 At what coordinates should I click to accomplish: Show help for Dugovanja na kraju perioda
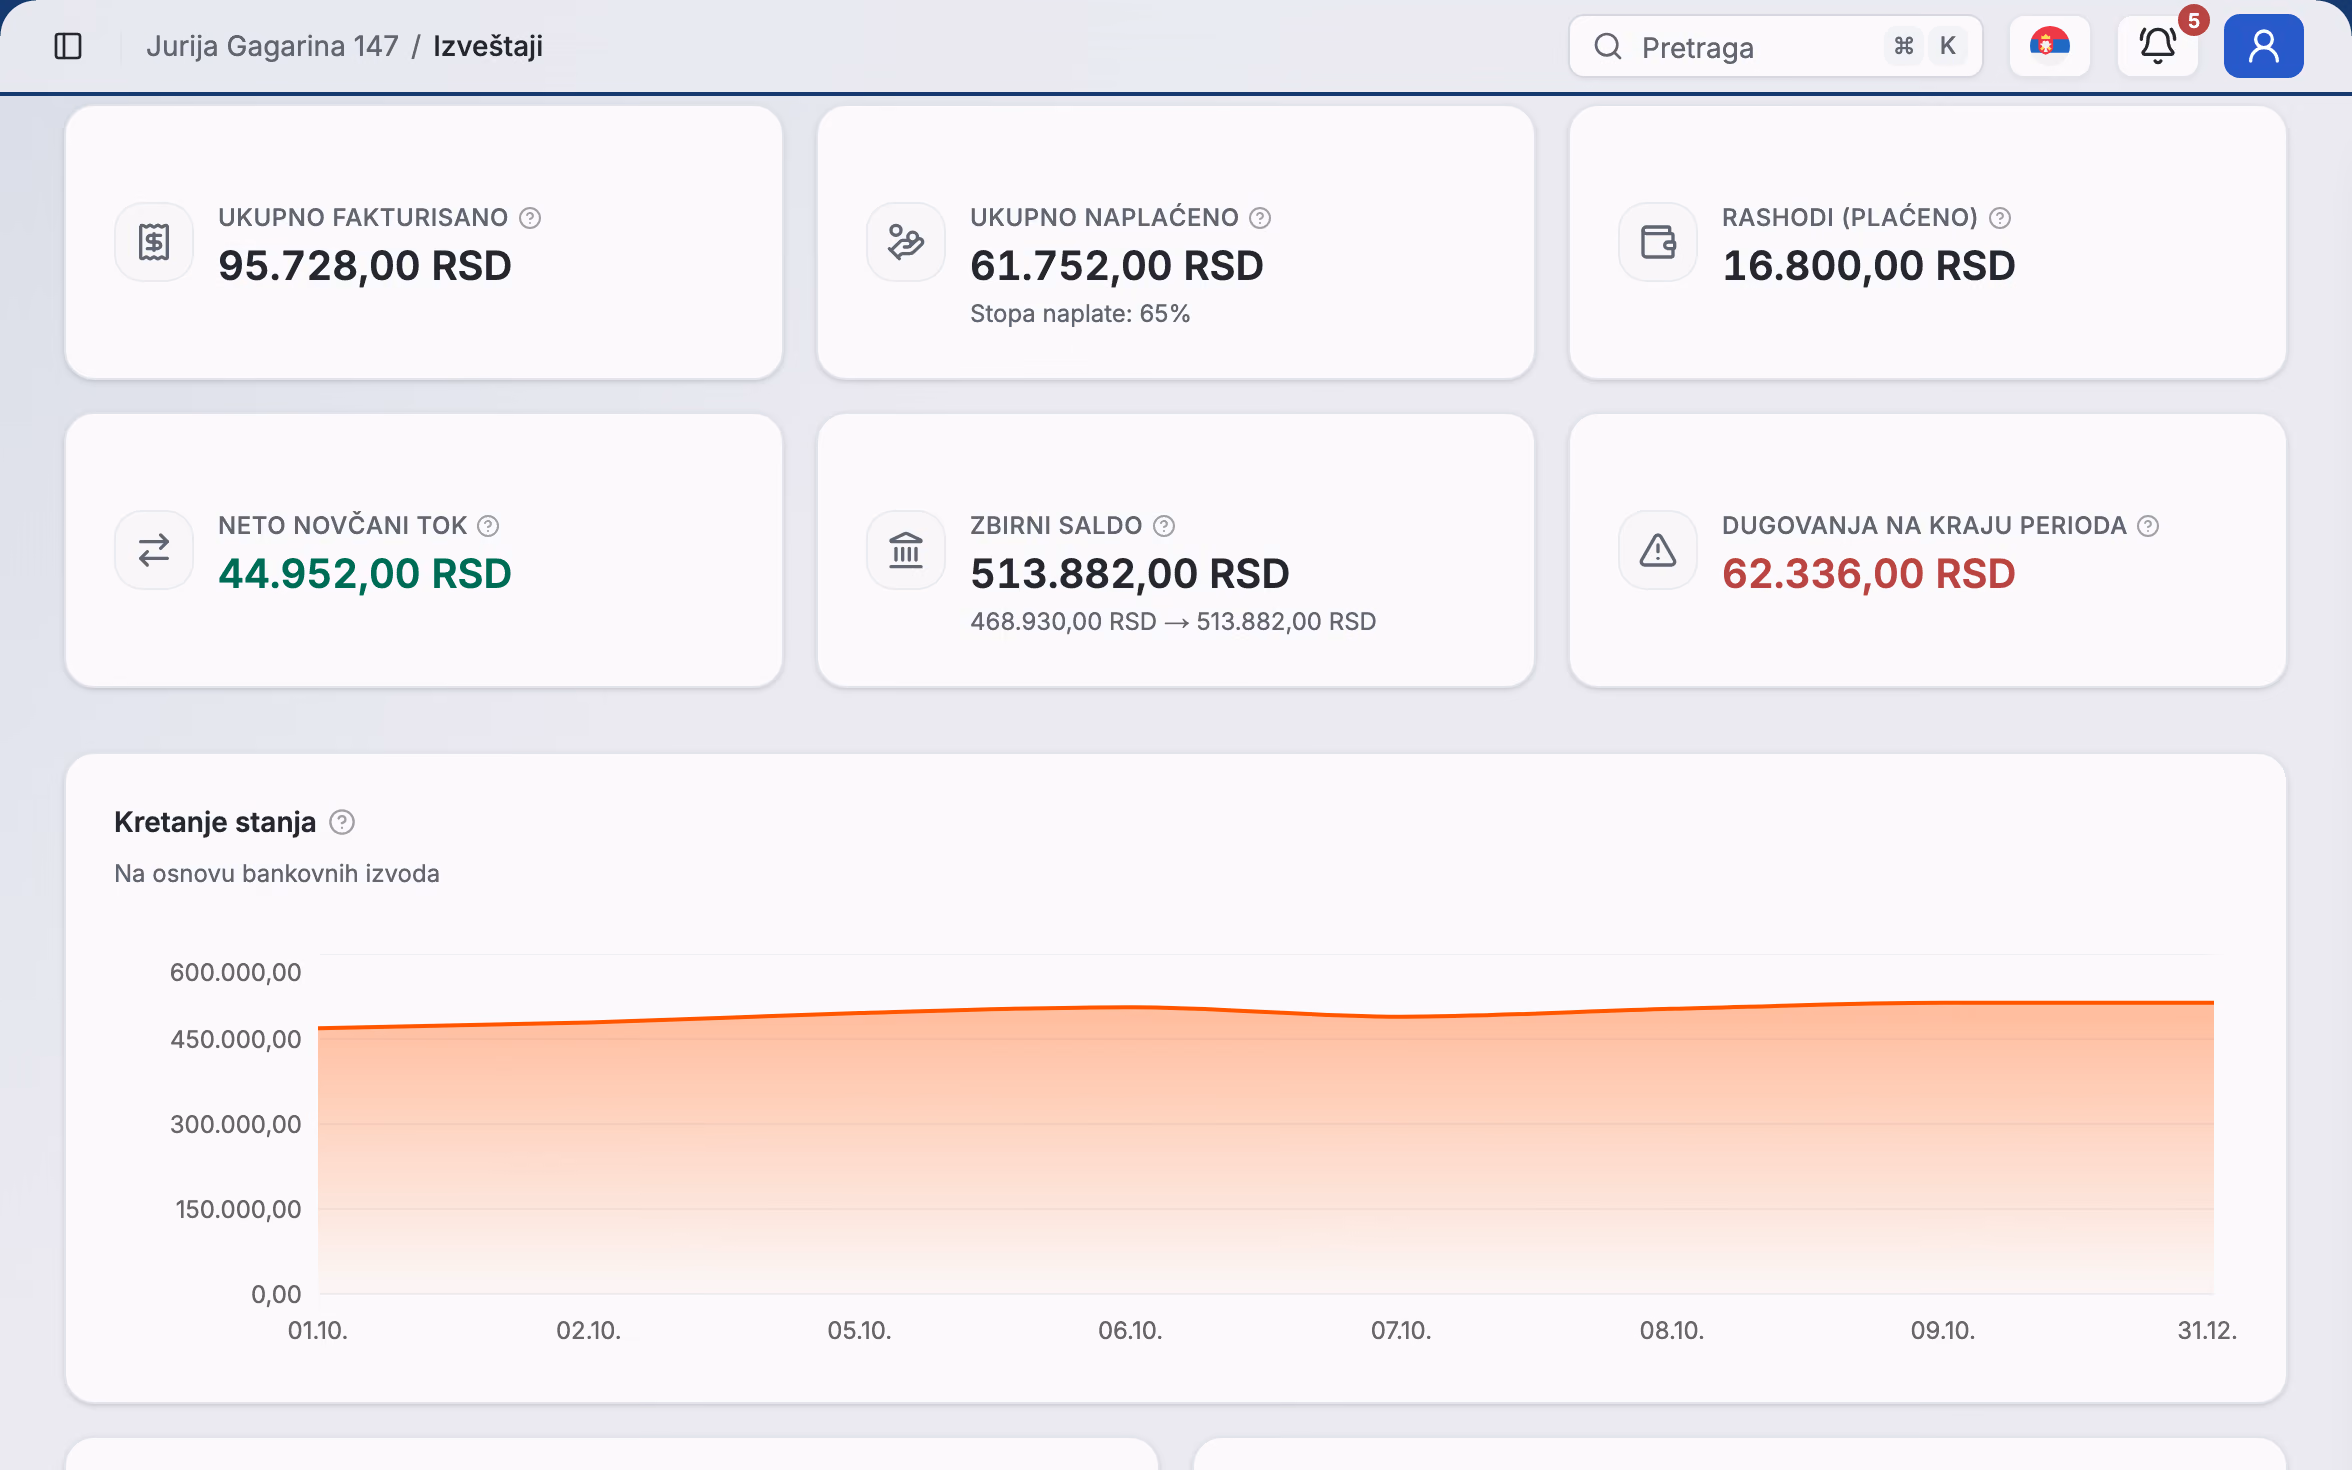tap(2148, 526)
